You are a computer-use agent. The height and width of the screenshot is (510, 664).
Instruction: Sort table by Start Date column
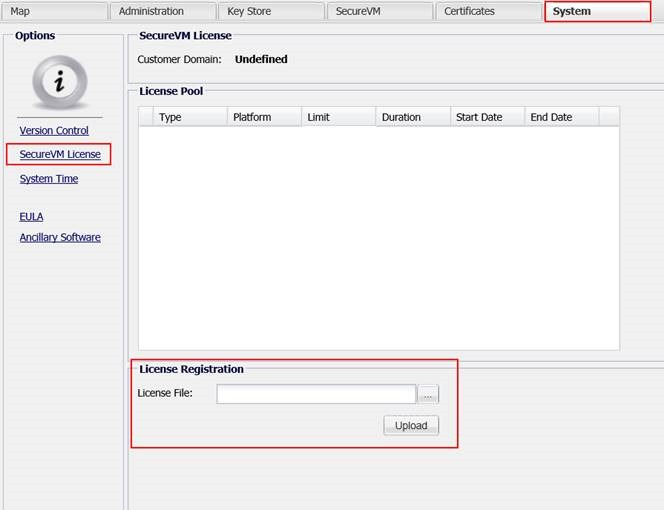coord(487,117)
